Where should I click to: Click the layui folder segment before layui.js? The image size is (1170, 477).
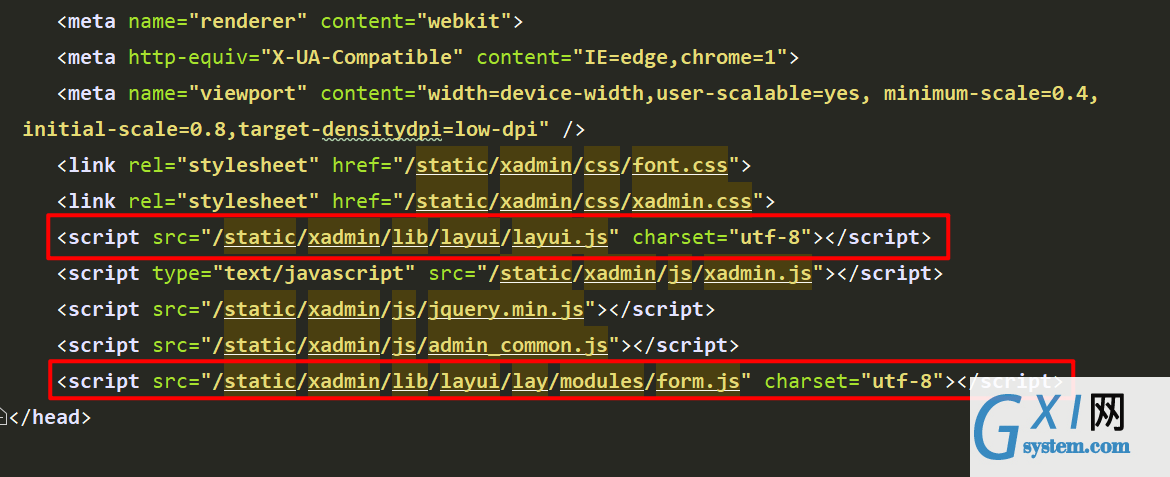pos(470,237)
